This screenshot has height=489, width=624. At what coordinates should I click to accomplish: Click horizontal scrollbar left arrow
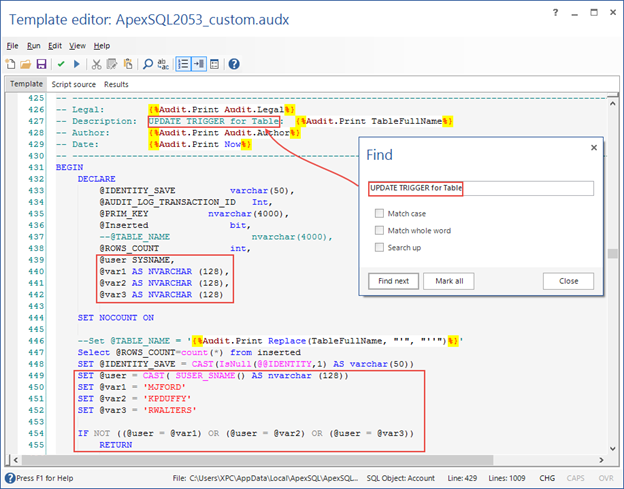click(x=16, y=460)
